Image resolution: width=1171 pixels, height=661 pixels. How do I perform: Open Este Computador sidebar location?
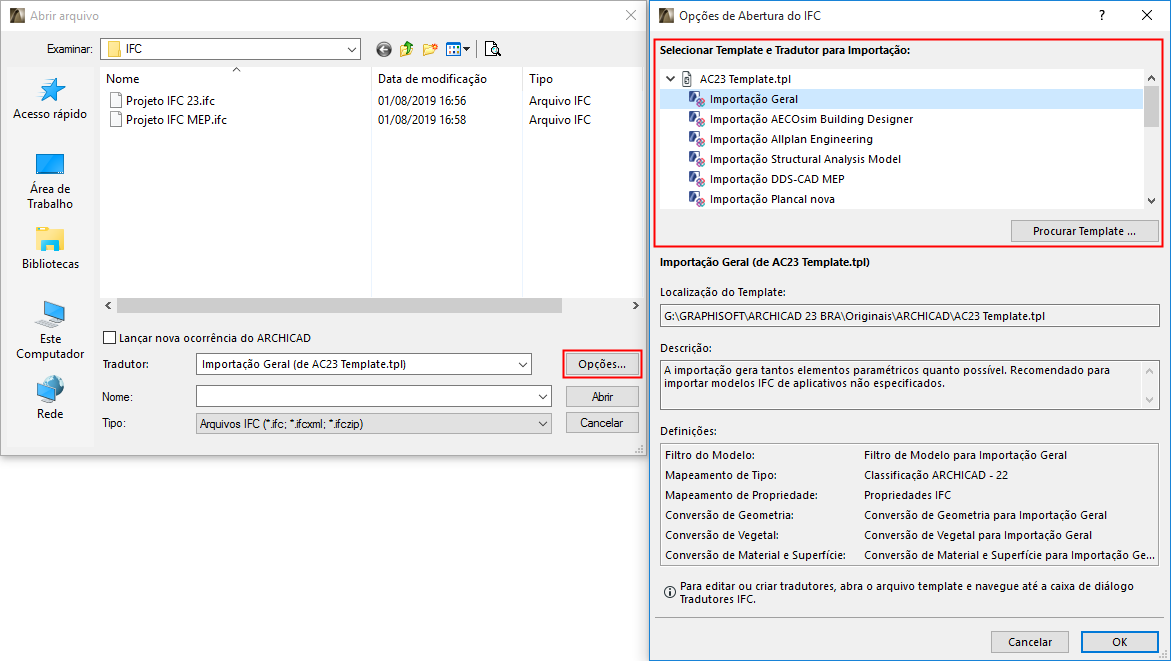(x=50, y=330)
